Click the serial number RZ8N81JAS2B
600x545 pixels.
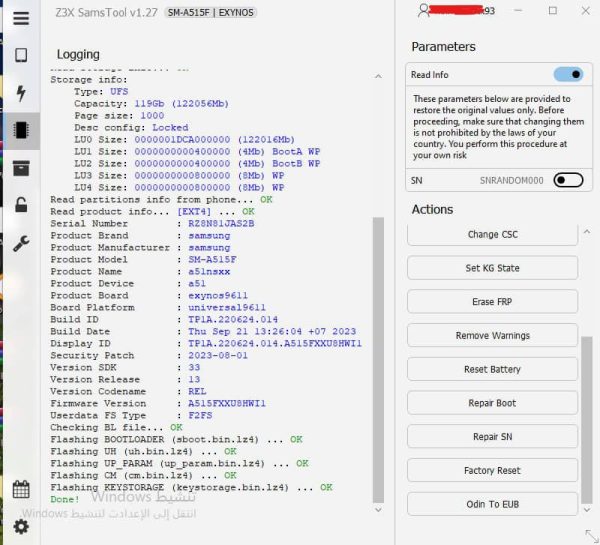(x=221, y=224)
